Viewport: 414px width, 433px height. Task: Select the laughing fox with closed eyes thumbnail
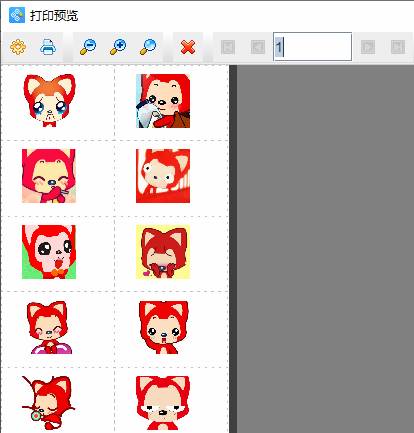tap(49, 176)
